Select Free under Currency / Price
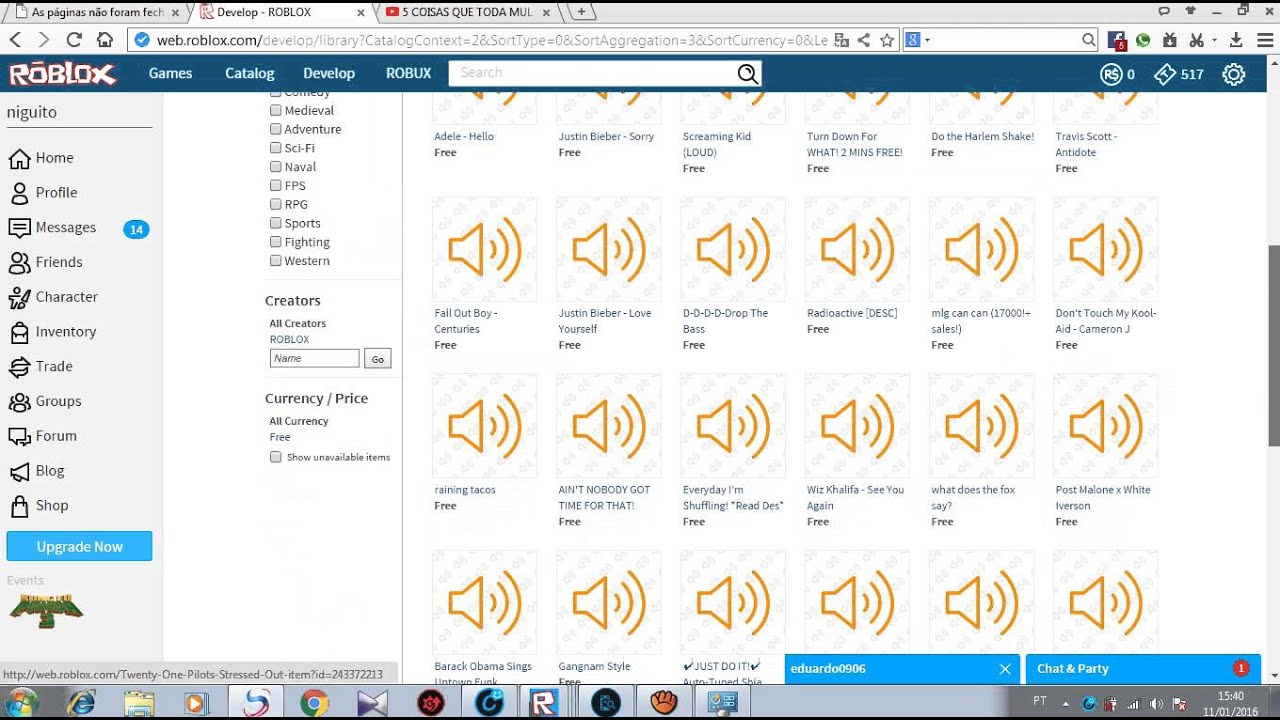1280x720 pixels. point(280,437)
